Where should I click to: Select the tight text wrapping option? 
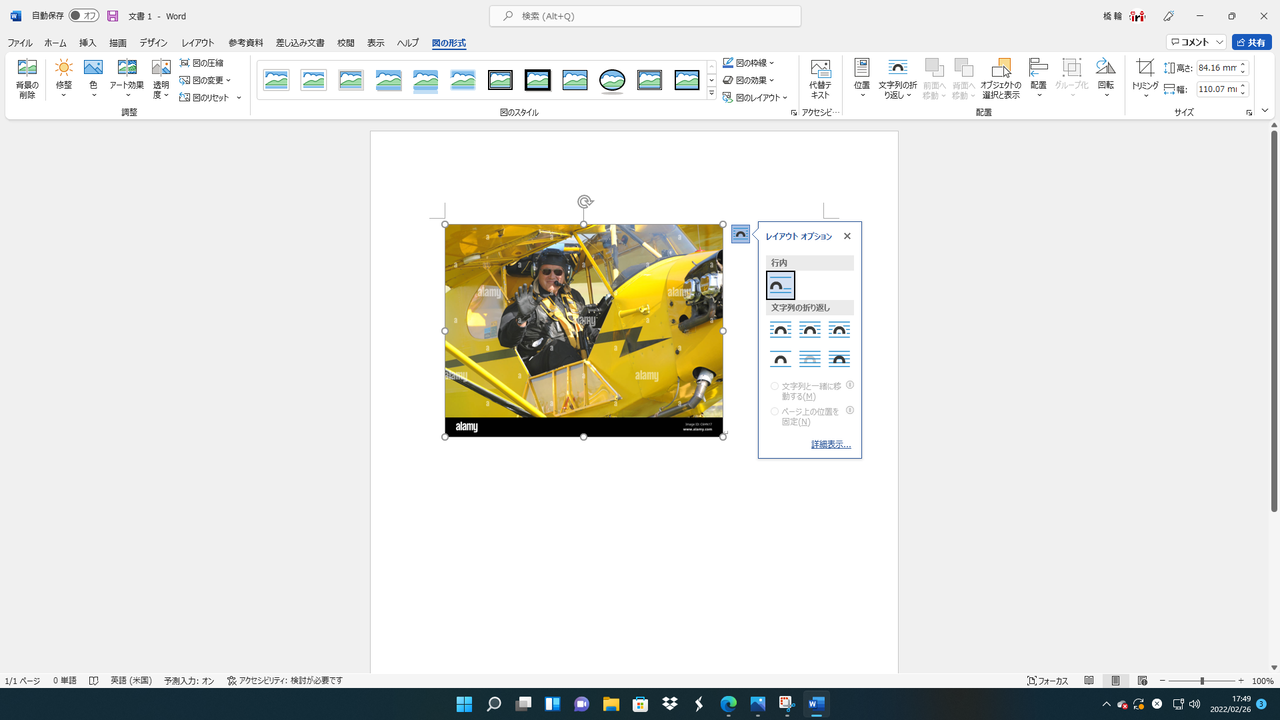click(x=810, y=330)
